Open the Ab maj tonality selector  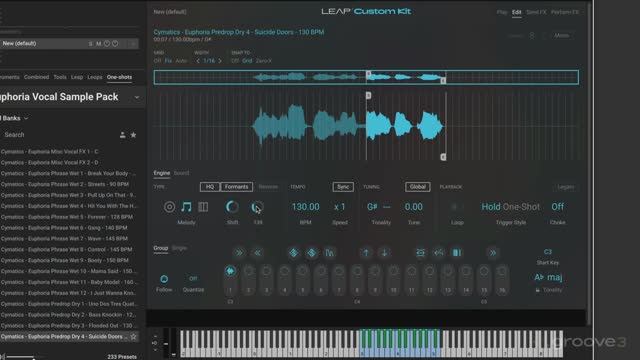pyautogui.click(x=548, y=278)
